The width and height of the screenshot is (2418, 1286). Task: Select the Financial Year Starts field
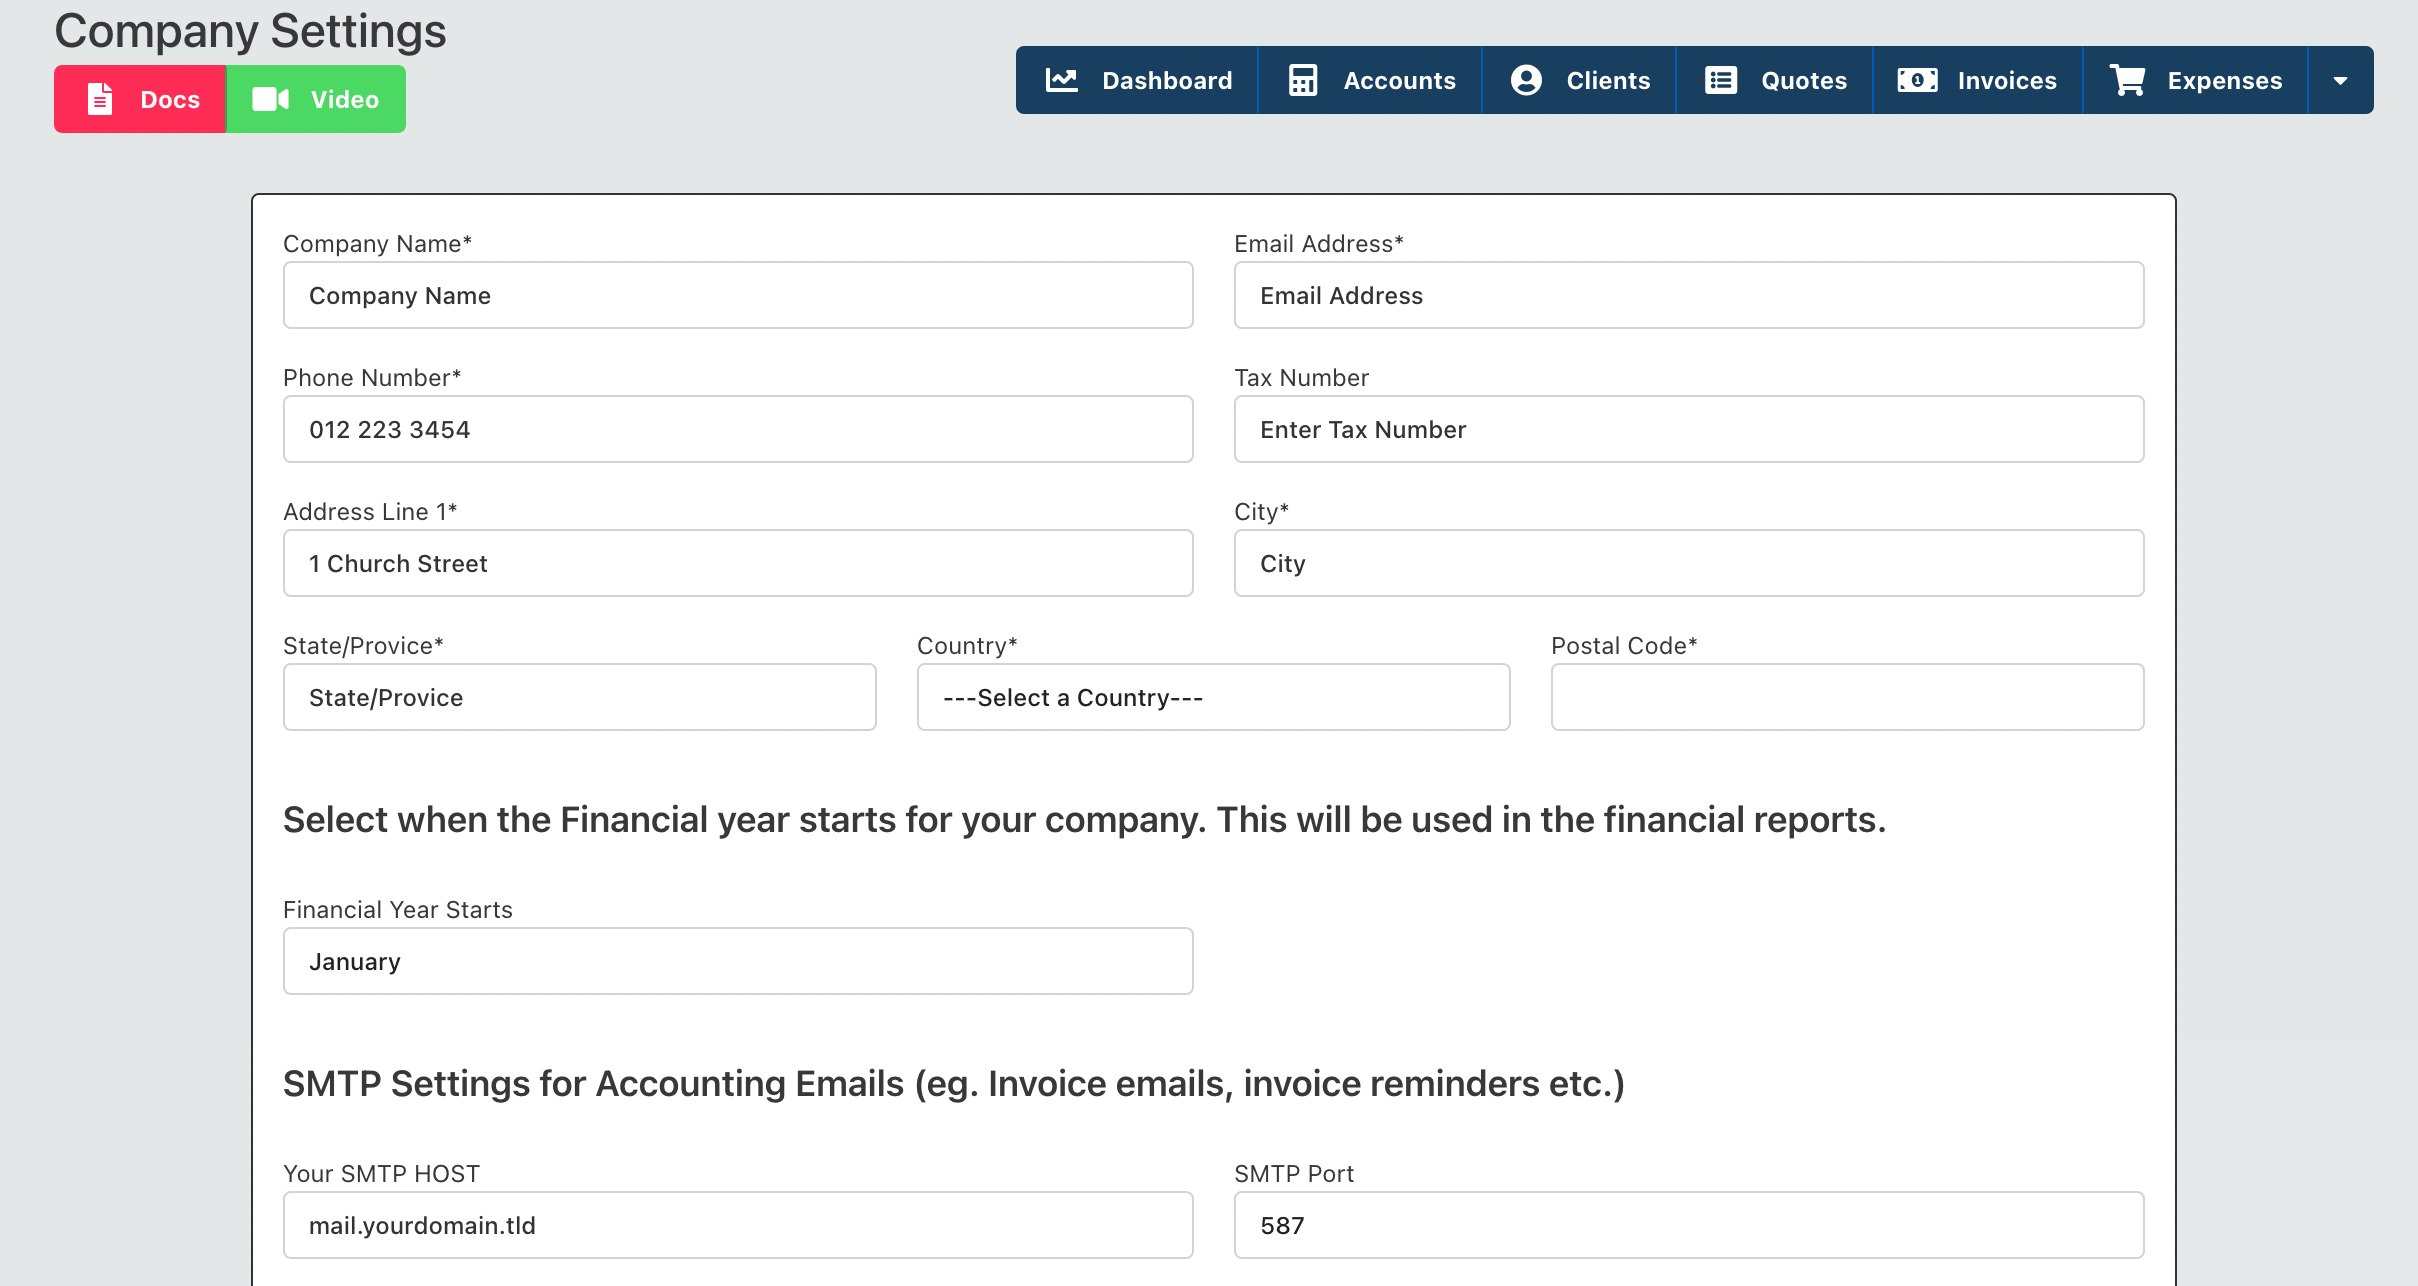[739, 963]
